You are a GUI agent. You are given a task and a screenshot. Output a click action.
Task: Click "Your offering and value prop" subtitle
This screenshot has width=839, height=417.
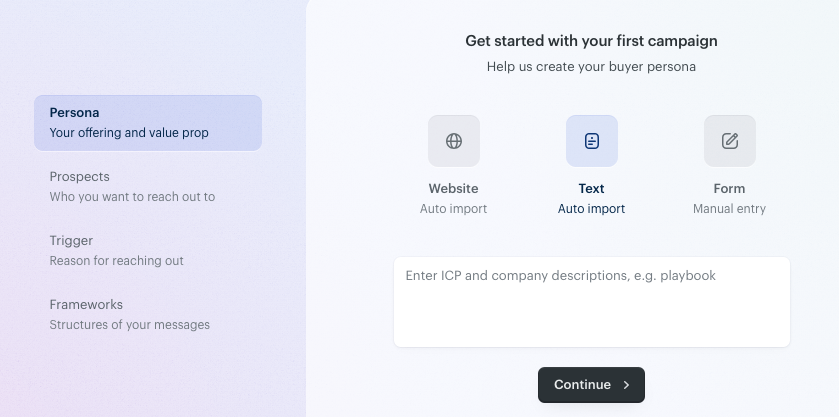coord(129,133)
